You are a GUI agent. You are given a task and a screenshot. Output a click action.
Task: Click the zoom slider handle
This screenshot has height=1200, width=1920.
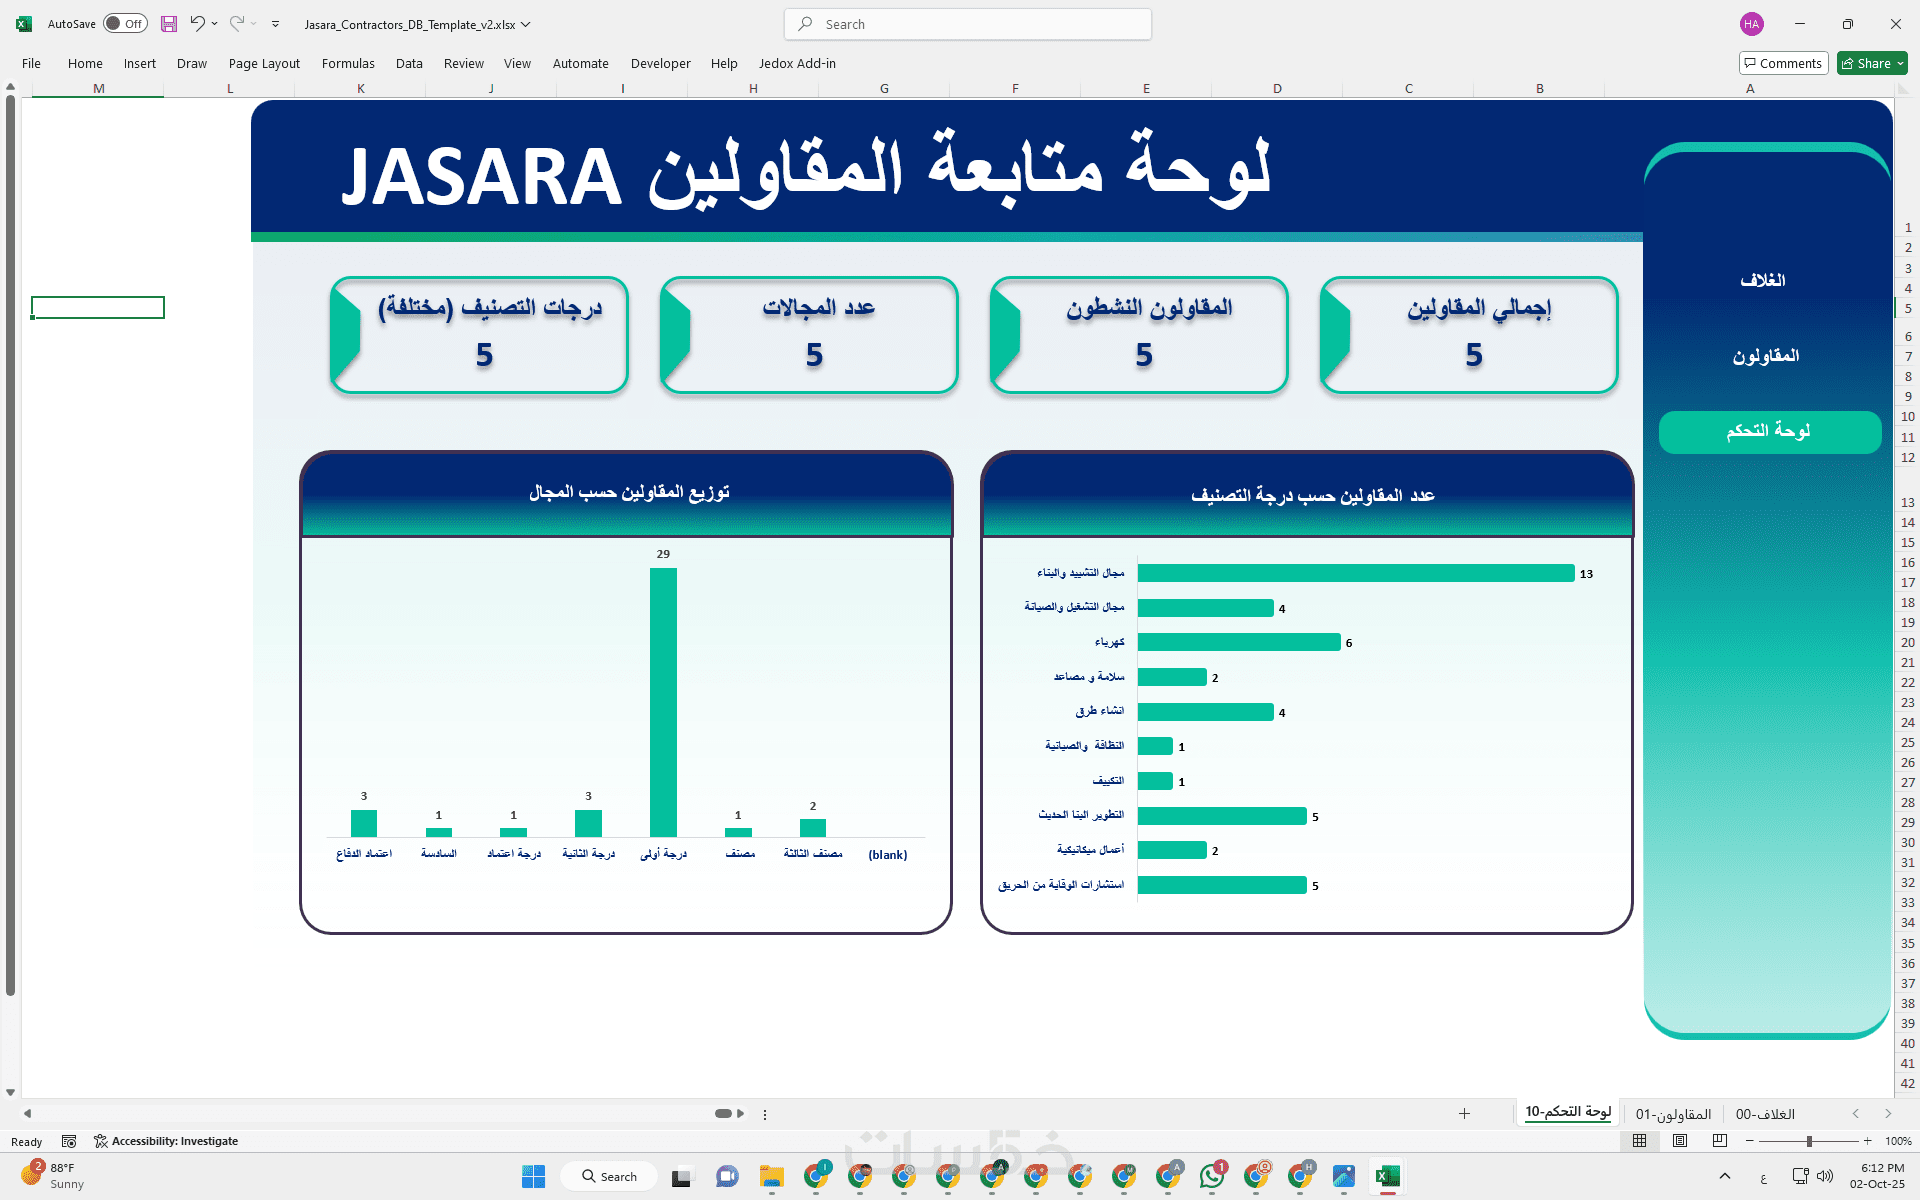[1809, 1141]
